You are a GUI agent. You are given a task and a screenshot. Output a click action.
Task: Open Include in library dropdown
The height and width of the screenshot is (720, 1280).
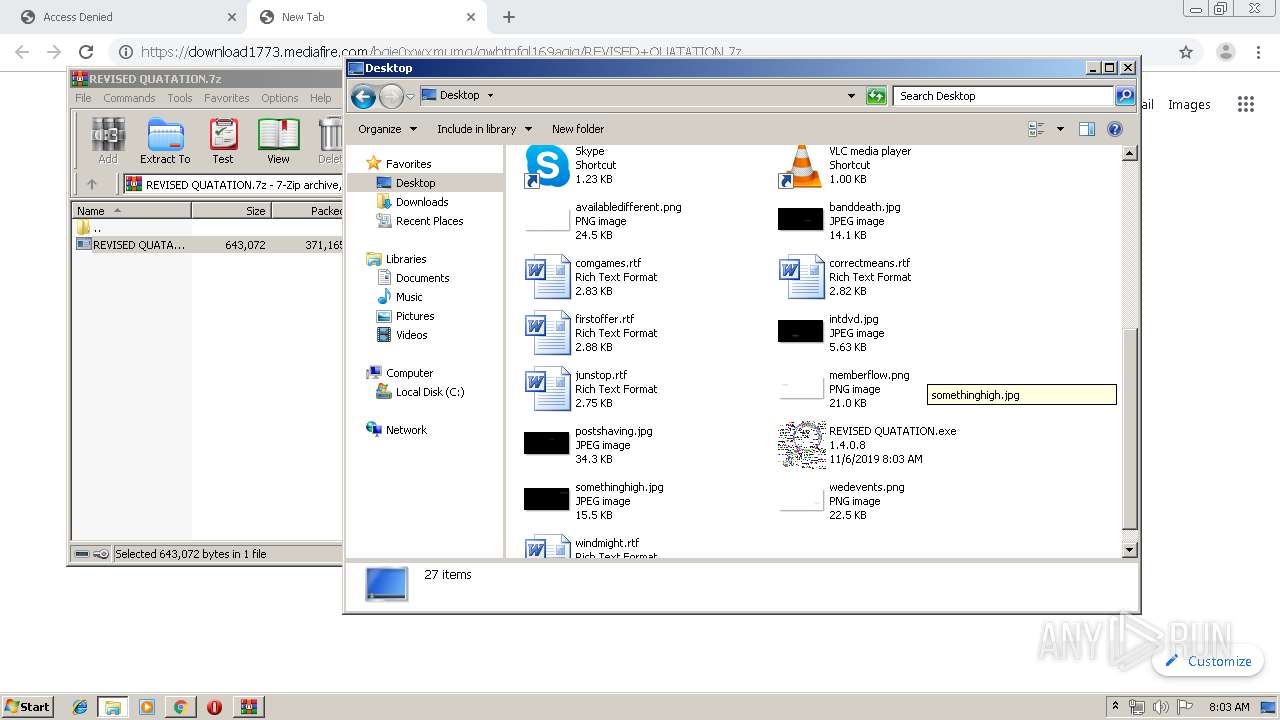tap(484, 129)
